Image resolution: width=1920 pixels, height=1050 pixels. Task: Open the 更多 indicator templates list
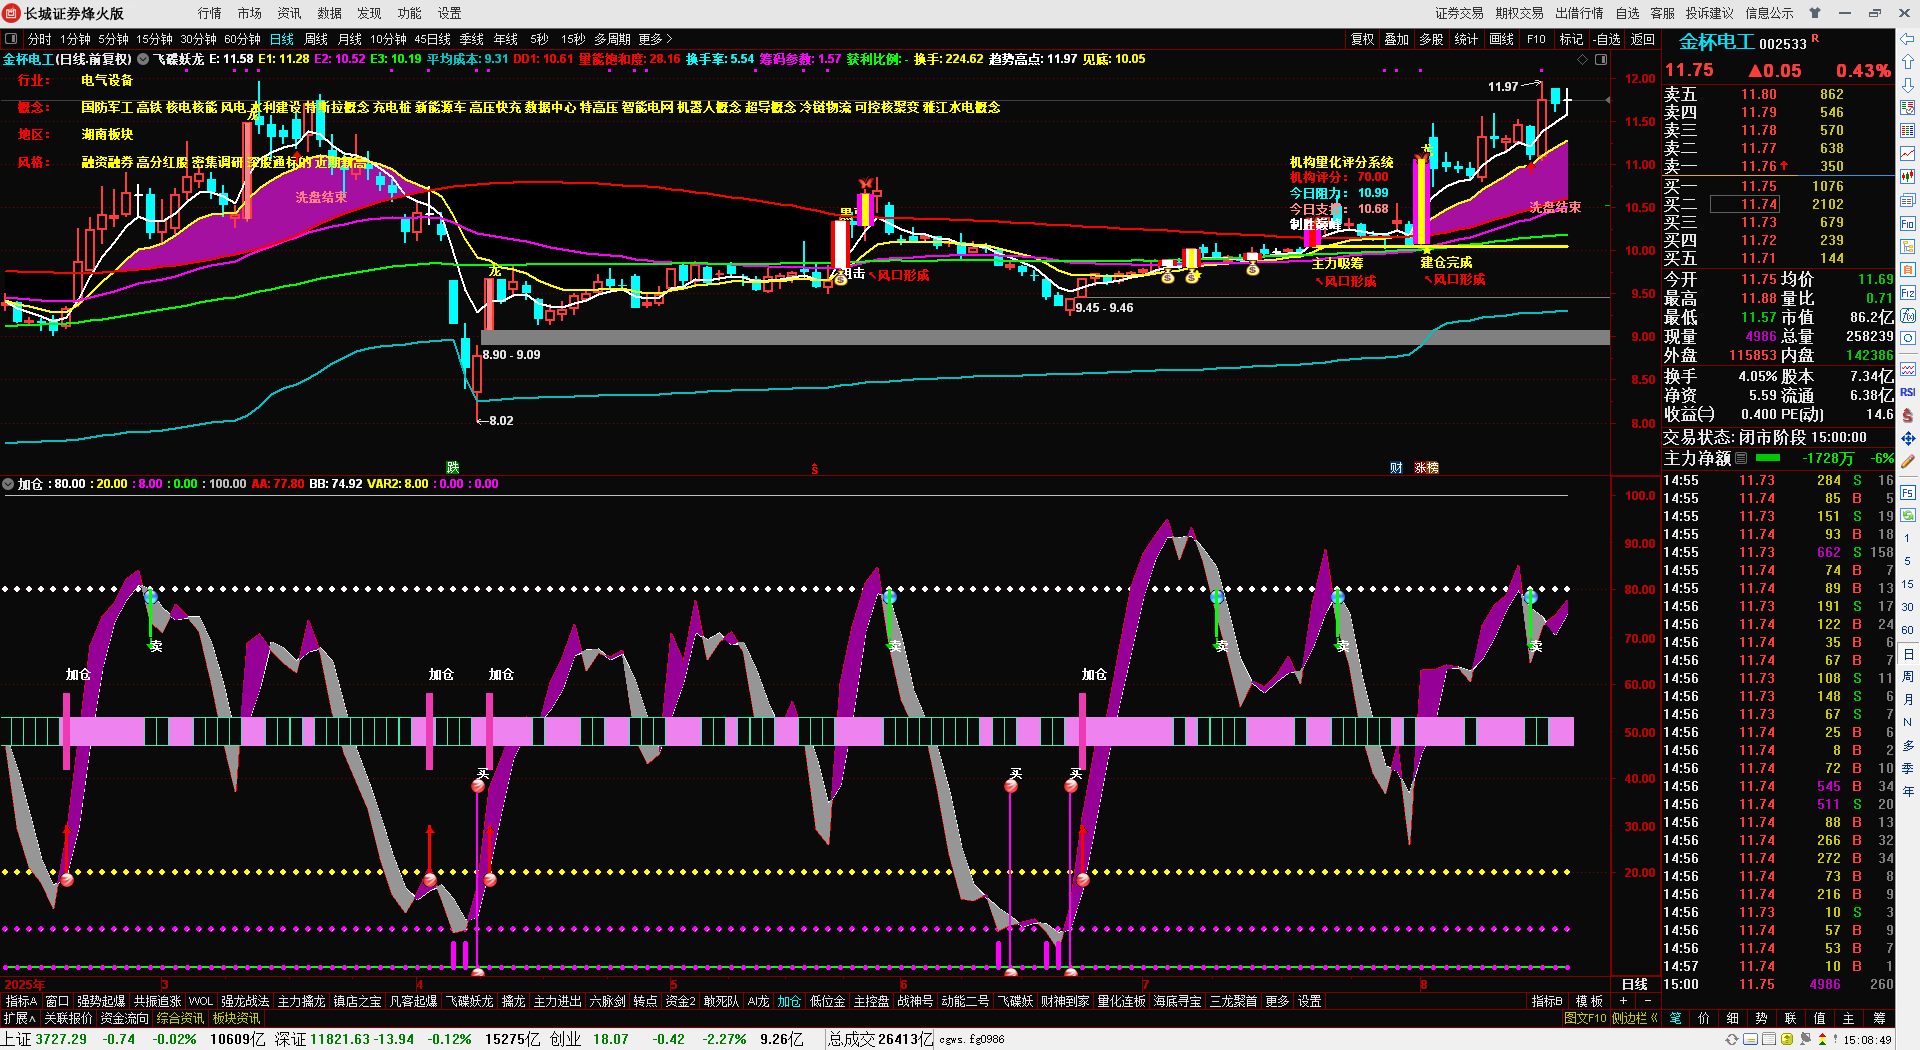click(x=1277, y=1001)
